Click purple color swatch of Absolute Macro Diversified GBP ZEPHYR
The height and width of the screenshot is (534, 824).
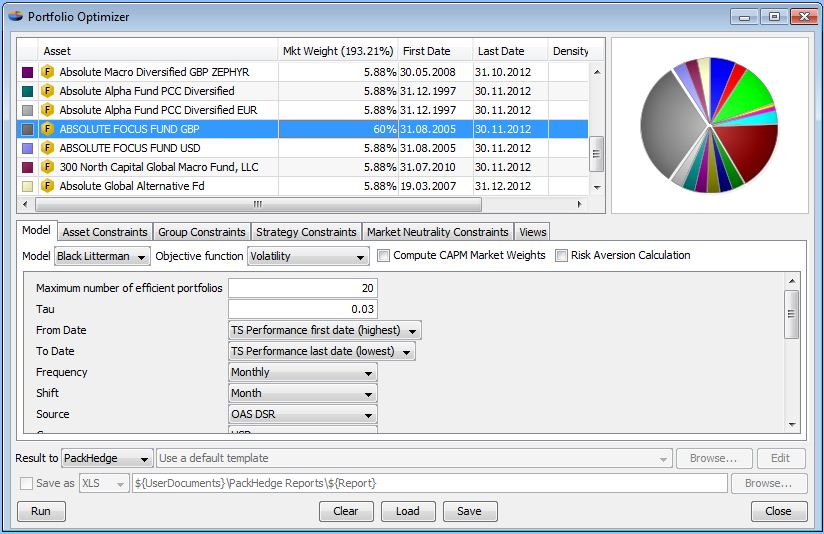[x=27, y=72]
